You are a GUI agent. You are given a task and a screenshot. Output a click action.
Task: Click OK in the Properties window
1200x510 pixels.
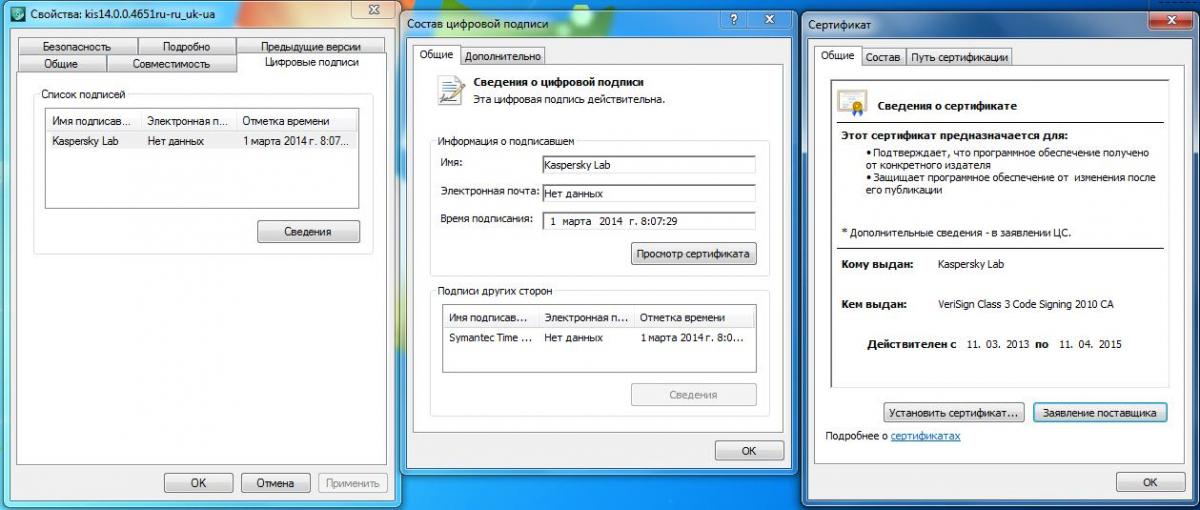pos(198,483)
